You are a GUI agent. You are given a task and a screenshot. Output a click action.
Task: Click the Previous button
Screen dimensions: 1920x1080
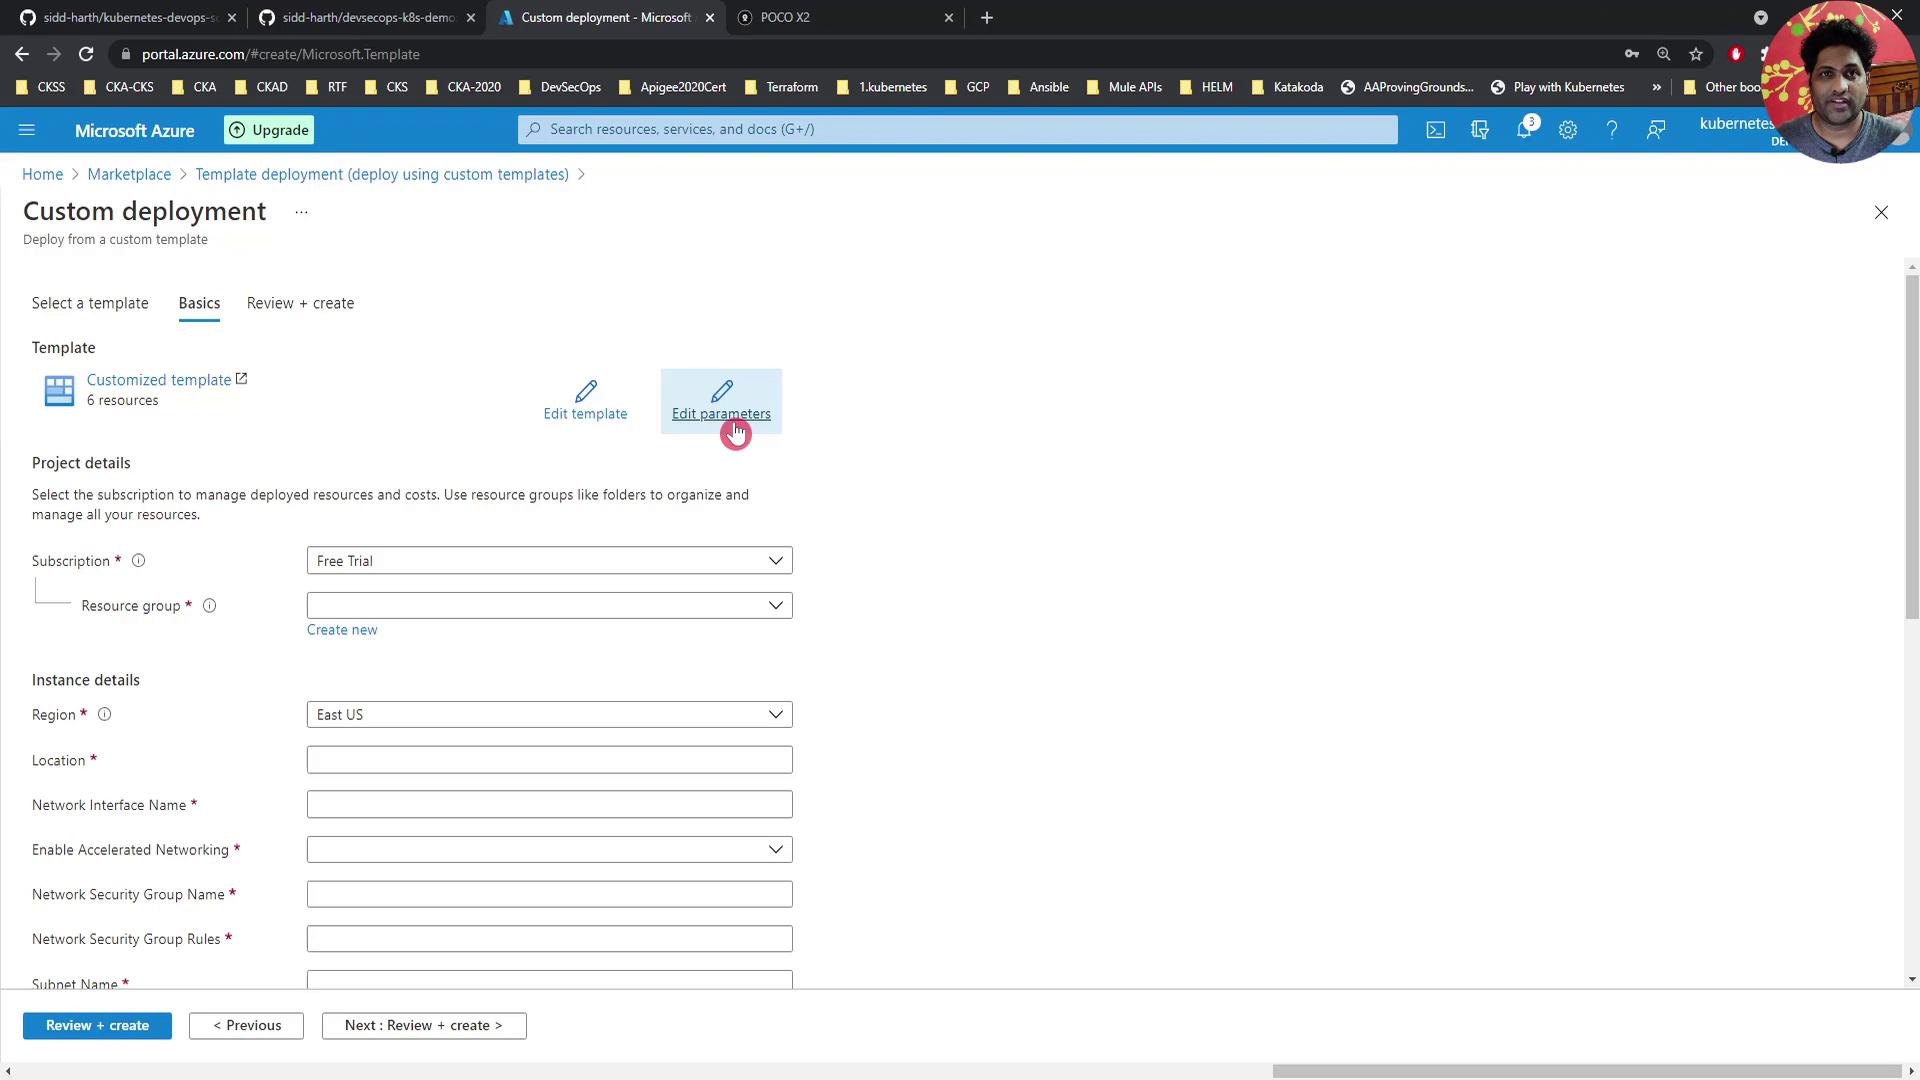[x=246, y=1026]
